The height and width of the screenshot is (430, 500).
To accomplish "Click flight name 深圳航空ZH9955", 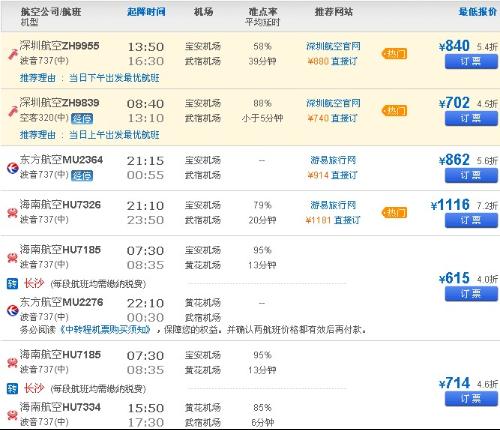I will click(x=59, y=46).
